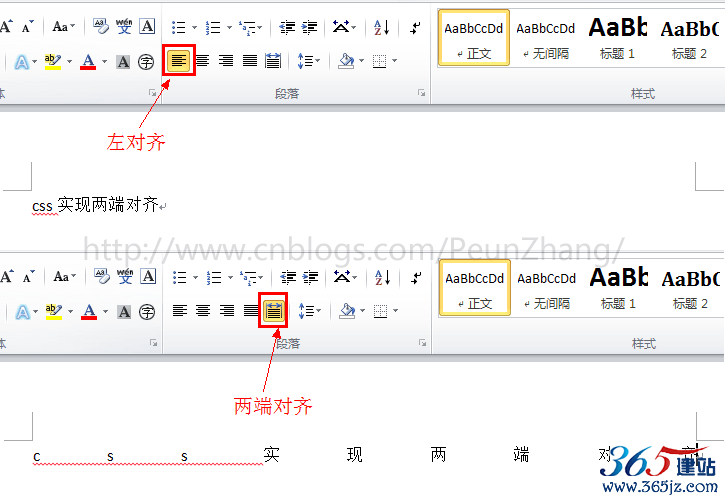
Task: Open highlight color dropdown arrow, upper ribbon
Action: tap(69, 61)
